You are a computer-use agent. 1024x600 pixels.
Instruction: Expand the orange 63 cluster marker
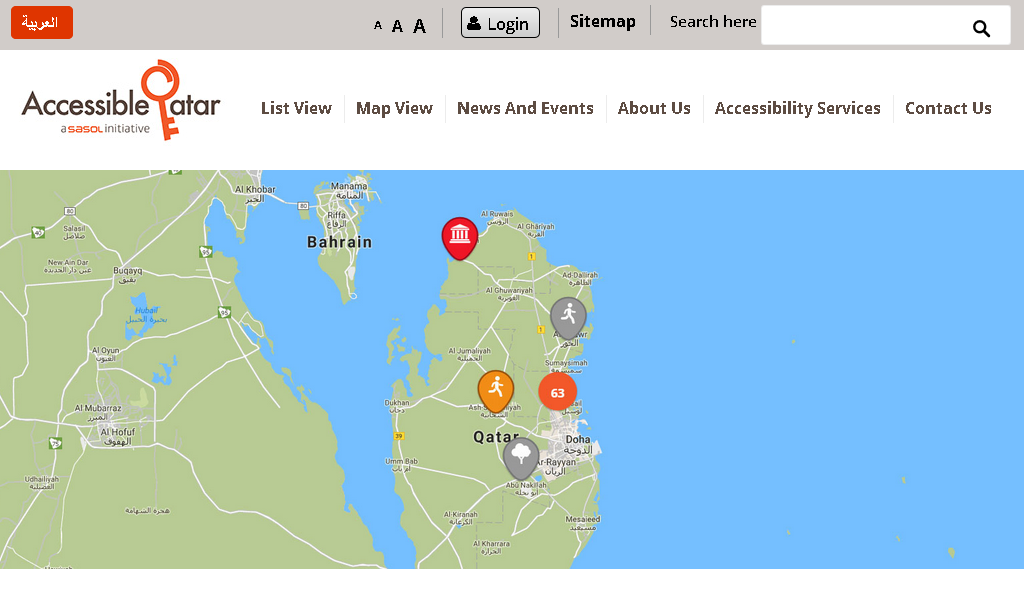coord(557,392)
